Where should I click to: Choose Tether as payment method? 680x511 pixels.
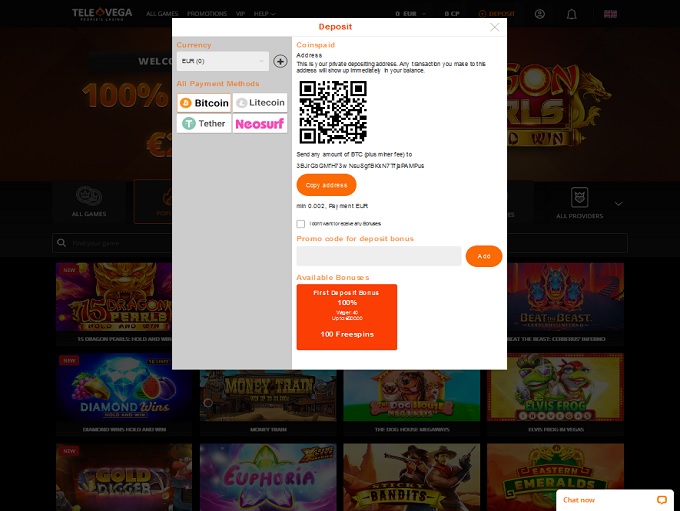point(204,124)
